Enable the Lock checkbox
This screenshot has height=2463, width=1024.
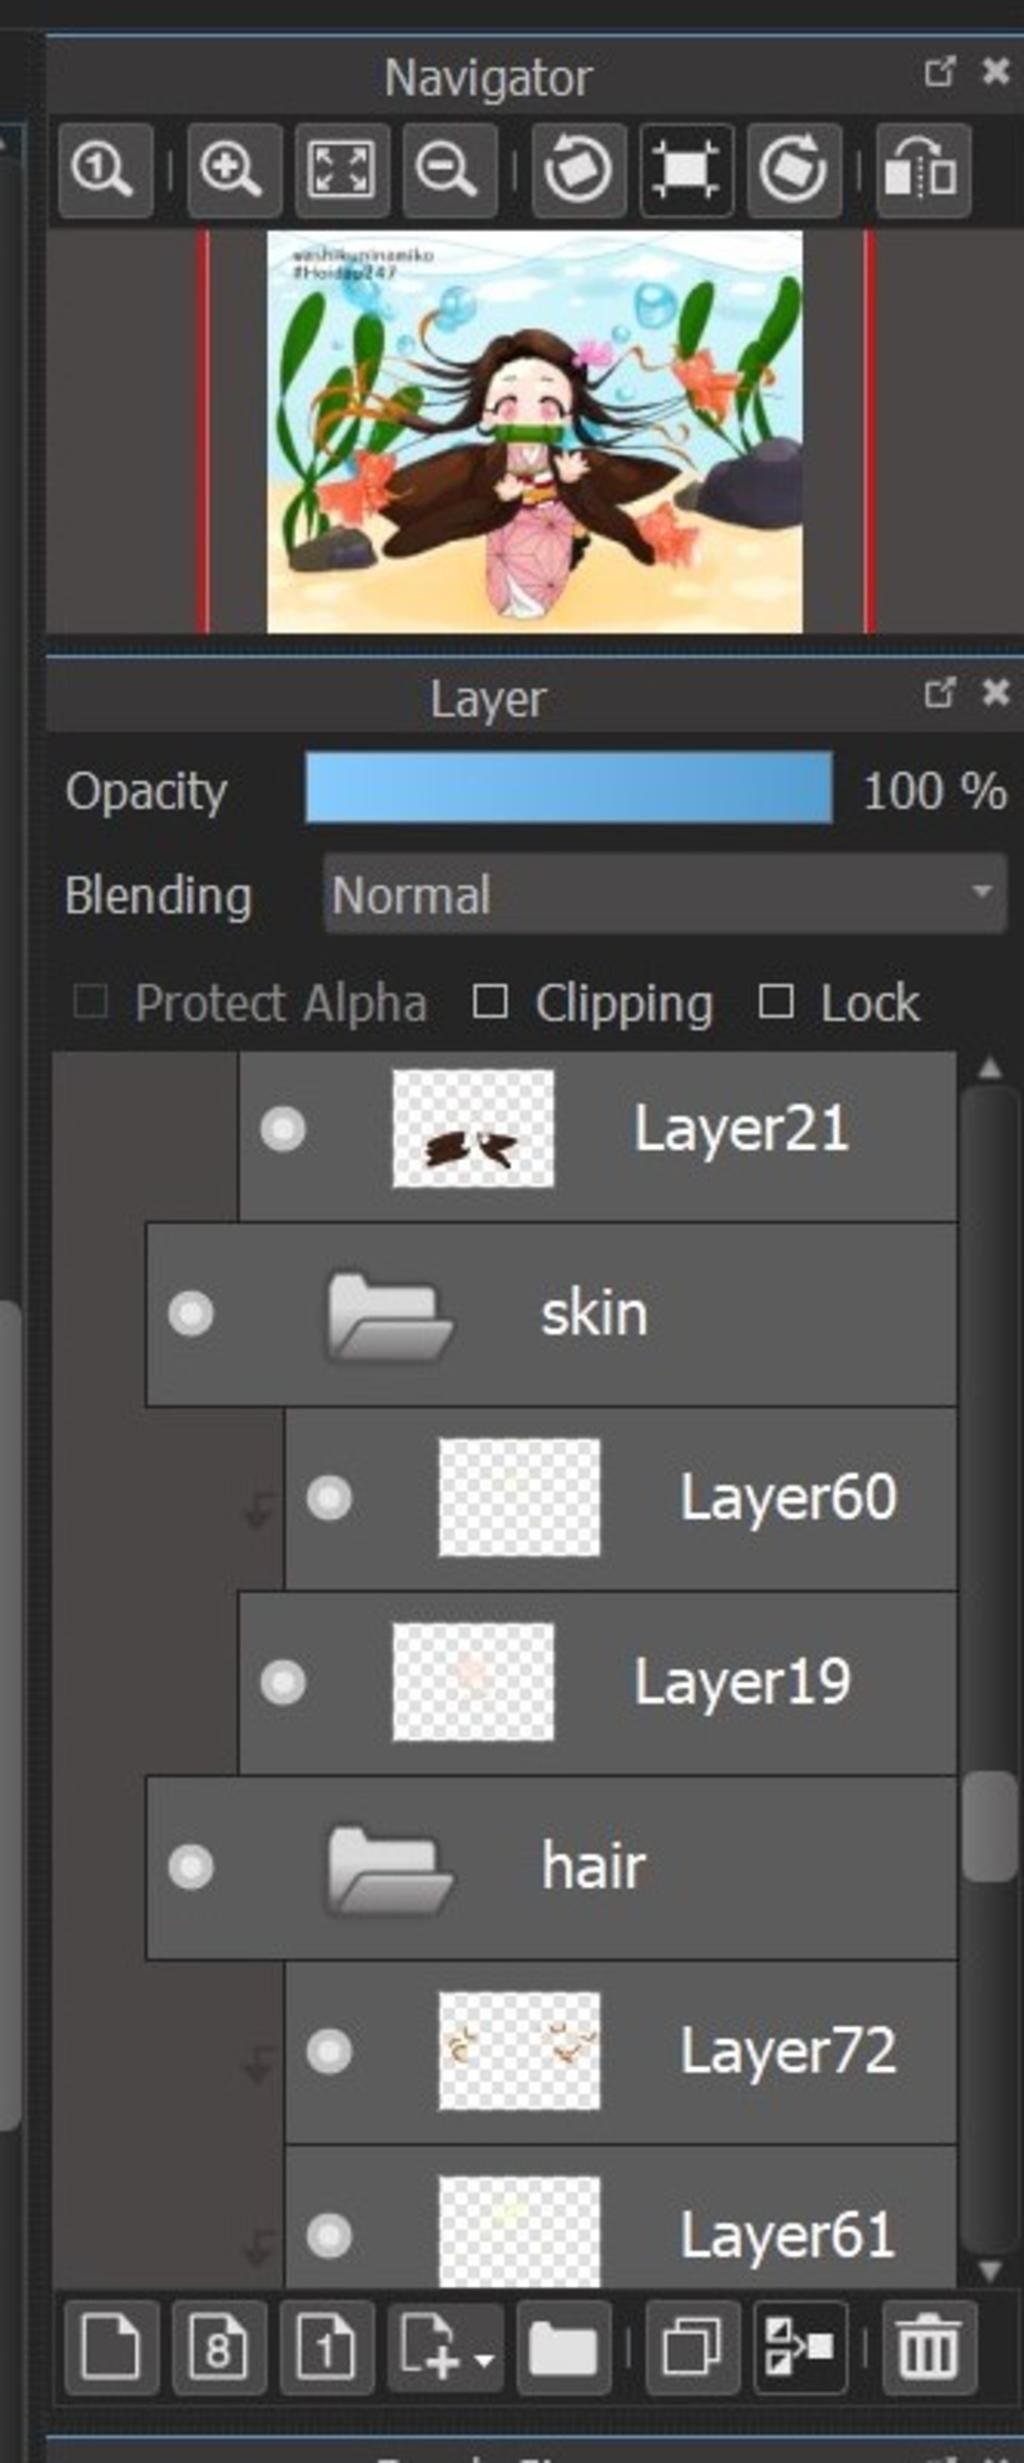tap(776, 1001)
